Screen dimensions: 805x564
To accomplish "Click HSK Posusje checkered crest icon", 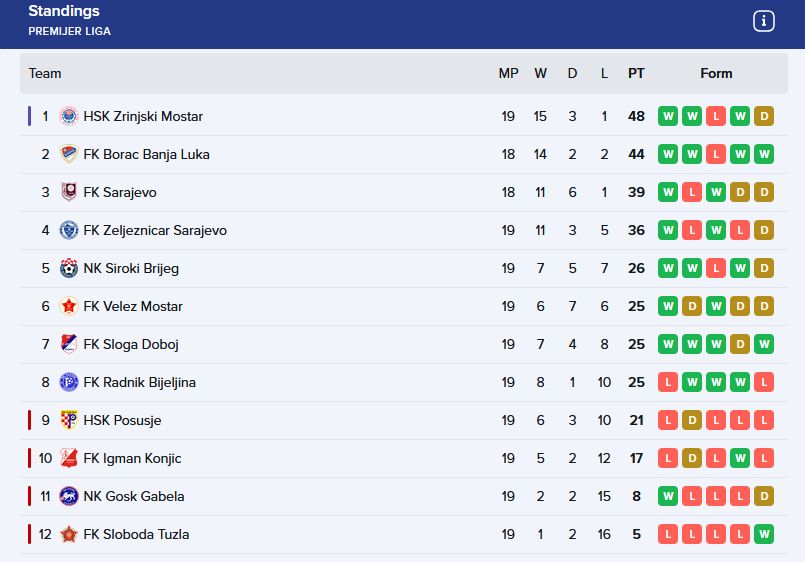I will coord(69,420).
